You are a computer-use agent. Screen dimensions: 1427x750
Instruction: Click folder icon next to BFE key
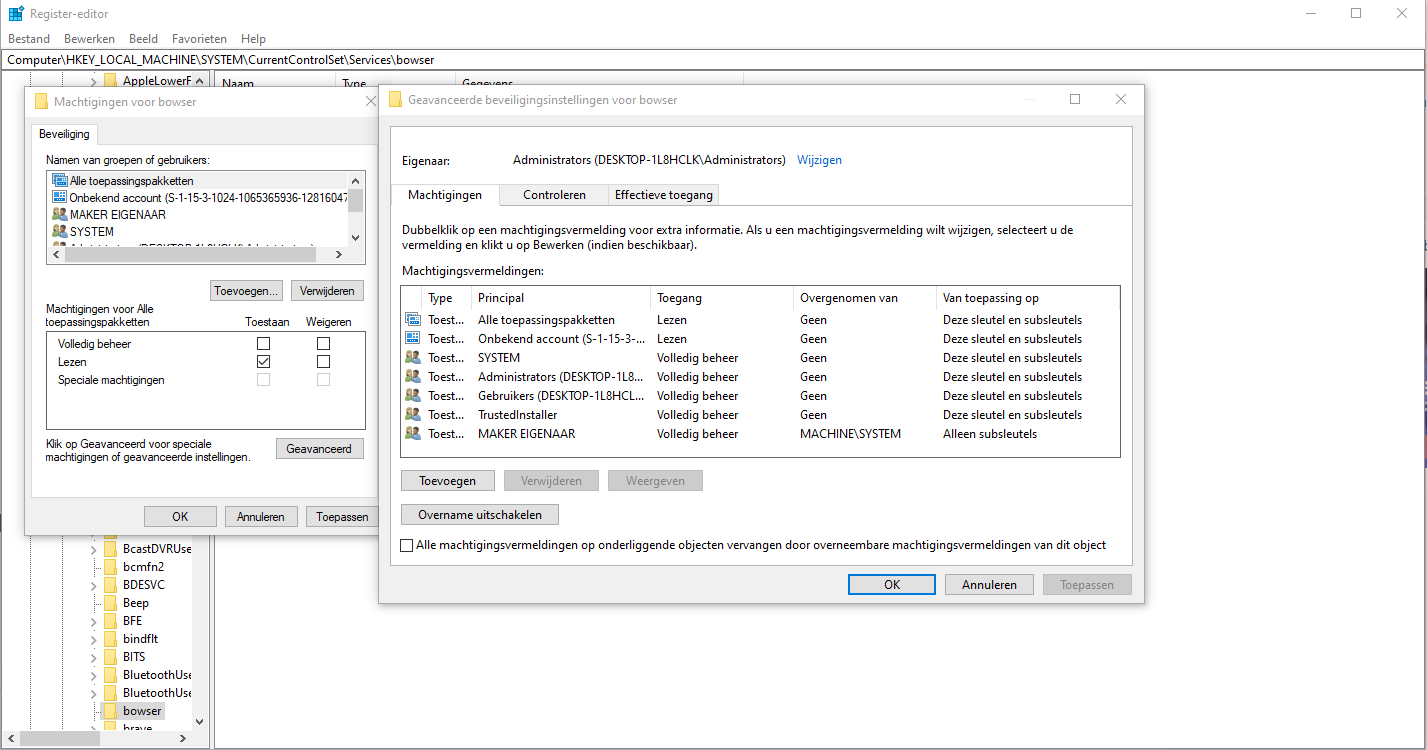tap(111, 621)
